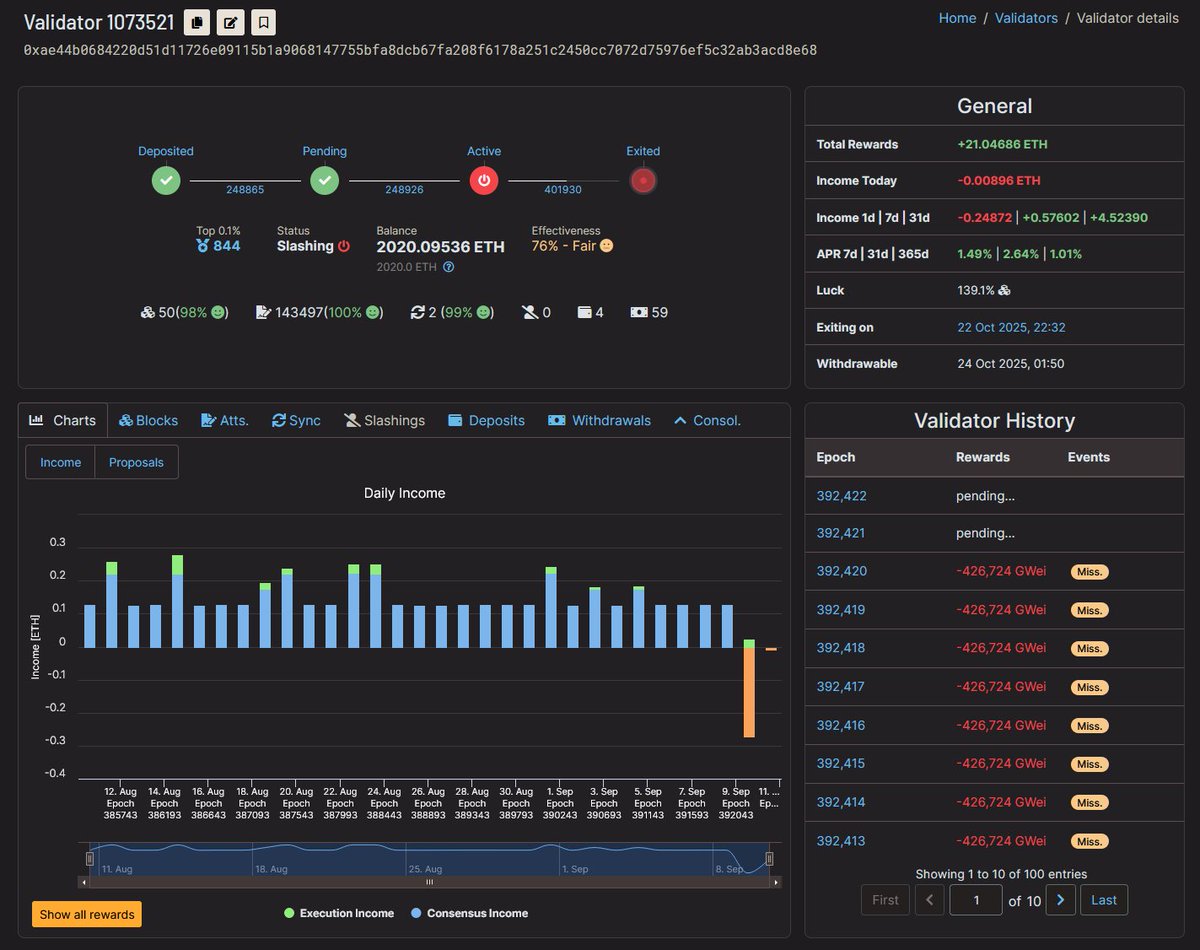Viewport: 1200px width, 950px height.
Task: Open the Slashings tab
Action: click(x=384, y=421)
